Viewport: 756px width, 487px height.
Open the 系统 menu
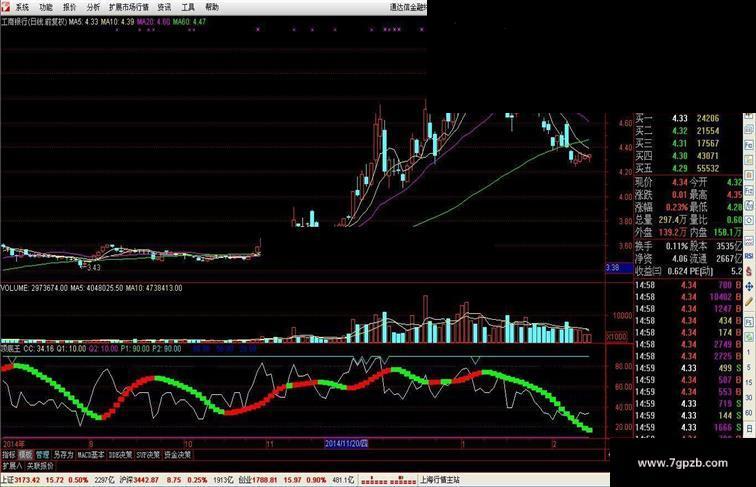[x=22, y=7]
